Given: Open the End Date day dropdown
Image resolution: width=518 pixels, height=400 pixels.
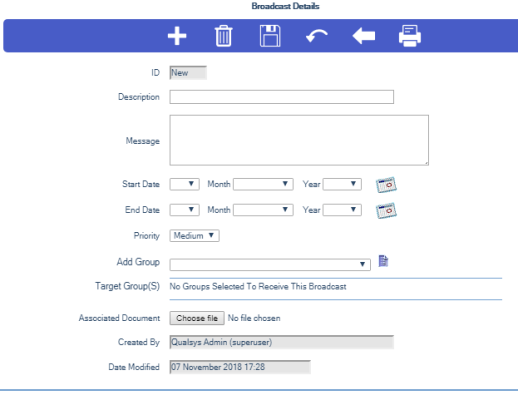Looking at the screenshot, I should (184, 210).
